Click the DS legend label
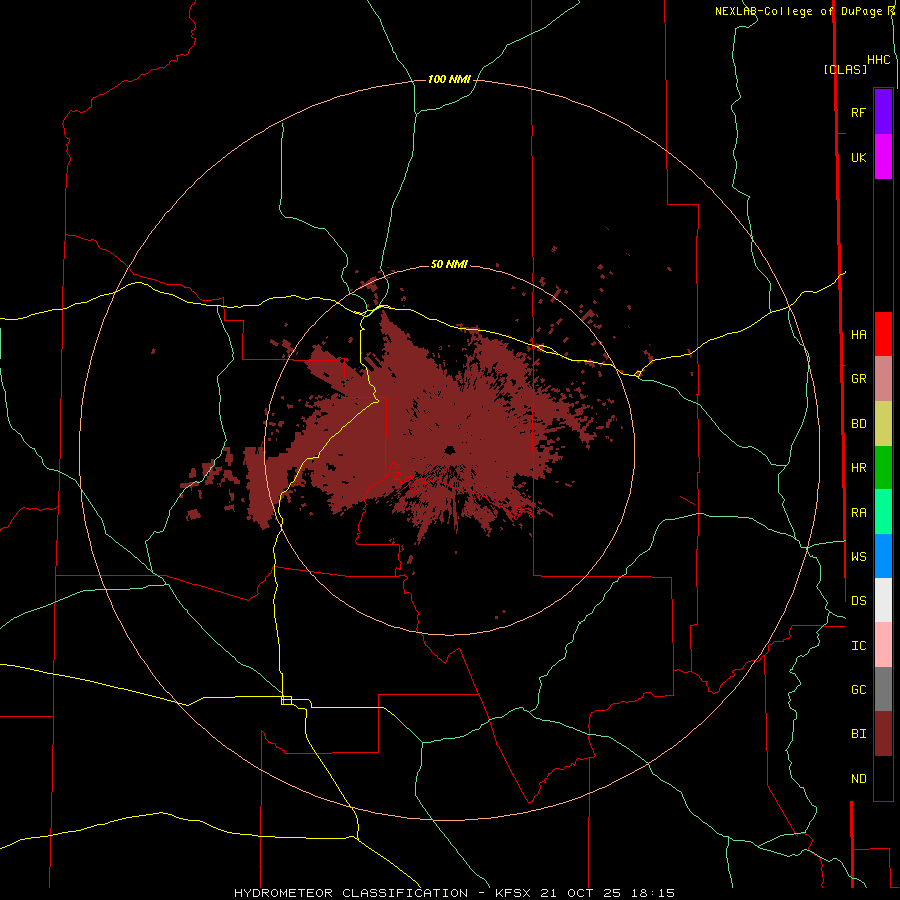This screenshot has height=900, width=900. [859, 601]
